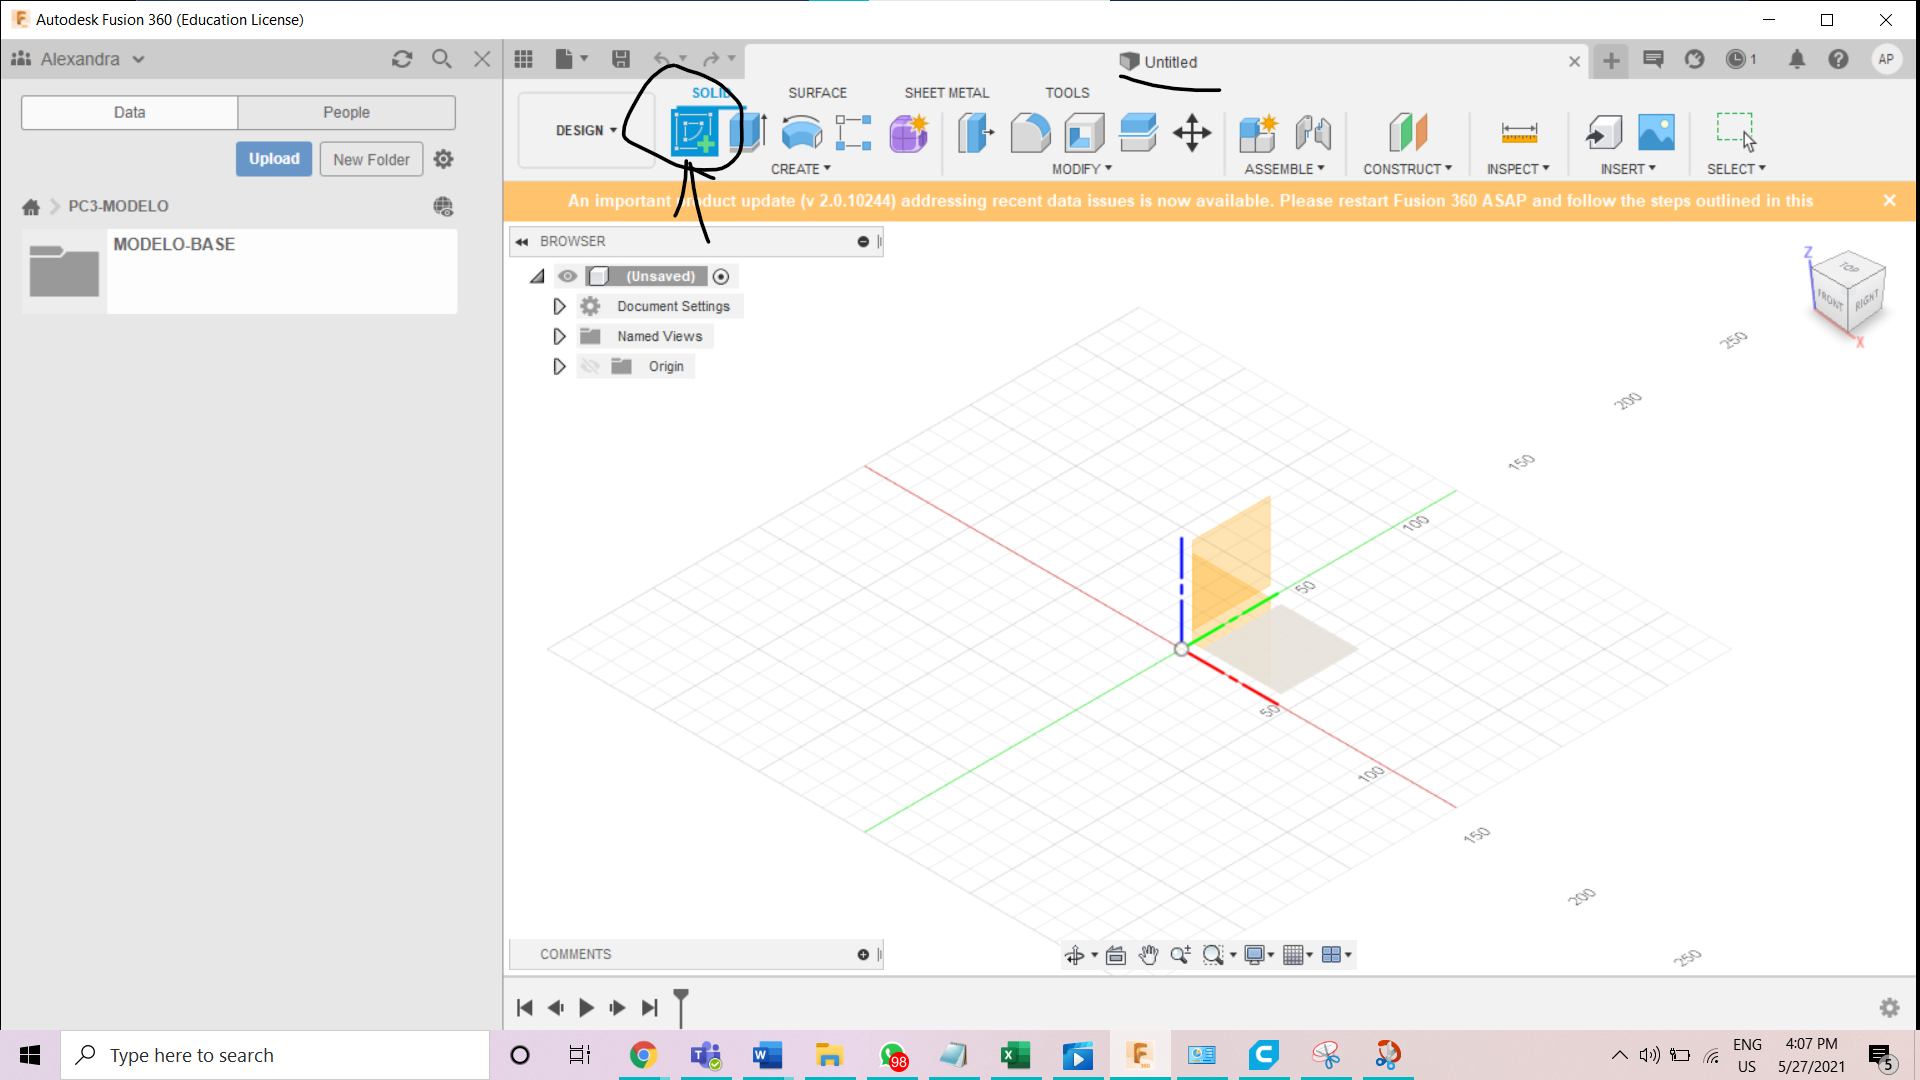Open the DESIGN workspace dropdown
Image resolution: width=1920 pixels, height=1080 pixels.
[586, 131]
